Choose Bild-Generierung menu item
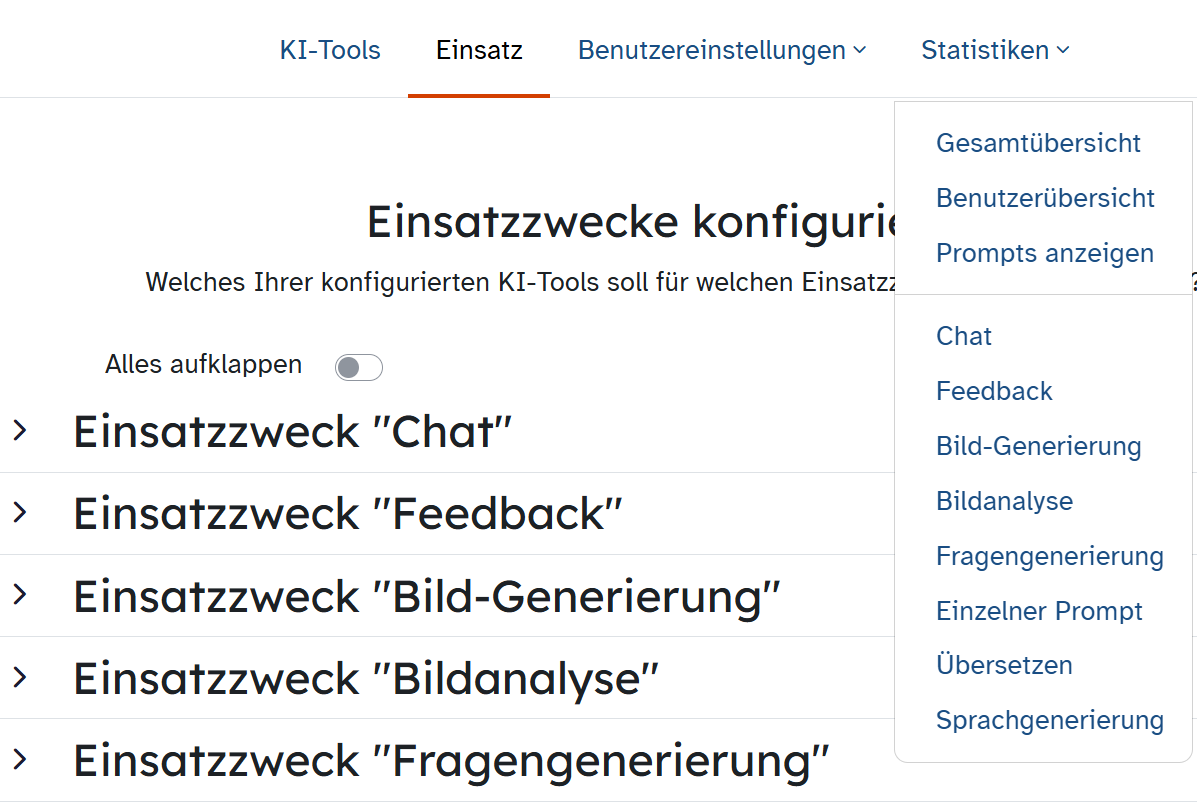Screen dimensions: 1197x808 click(x=1038, y=446)
